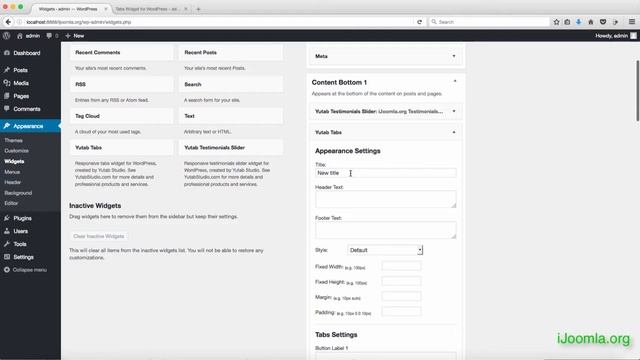640x360 pixels.
Task: Collapse the Yutab Tabs widget arrow
Action: pyautogui.click(x=454, y=133)
